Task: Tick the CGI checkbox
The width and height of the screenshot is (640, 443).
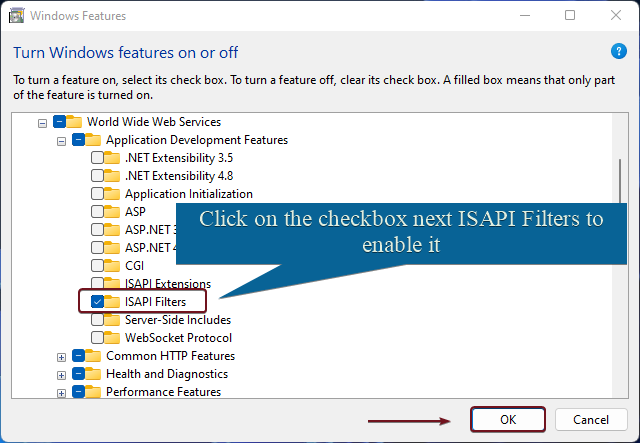Action: (x=97, y=265)
